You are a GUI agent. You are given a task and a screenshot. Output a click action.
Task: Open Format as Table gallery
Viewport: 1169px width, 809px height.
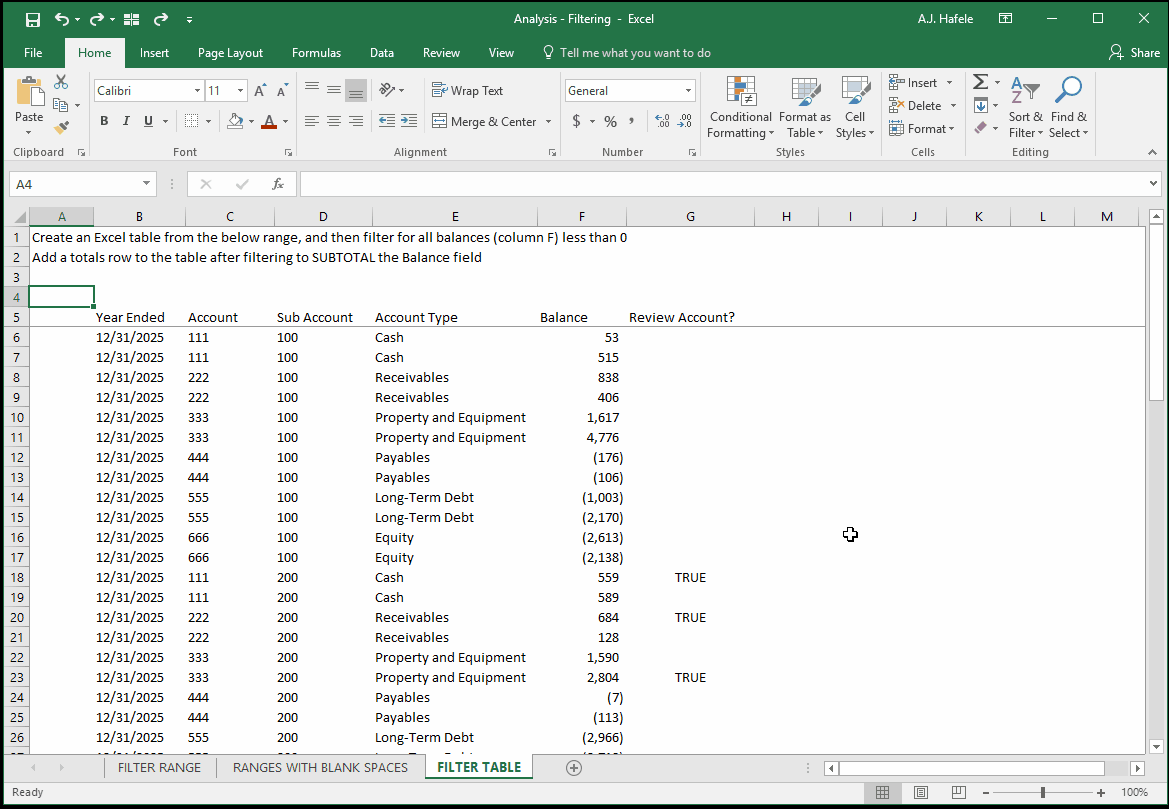click(x=805, y=108)
